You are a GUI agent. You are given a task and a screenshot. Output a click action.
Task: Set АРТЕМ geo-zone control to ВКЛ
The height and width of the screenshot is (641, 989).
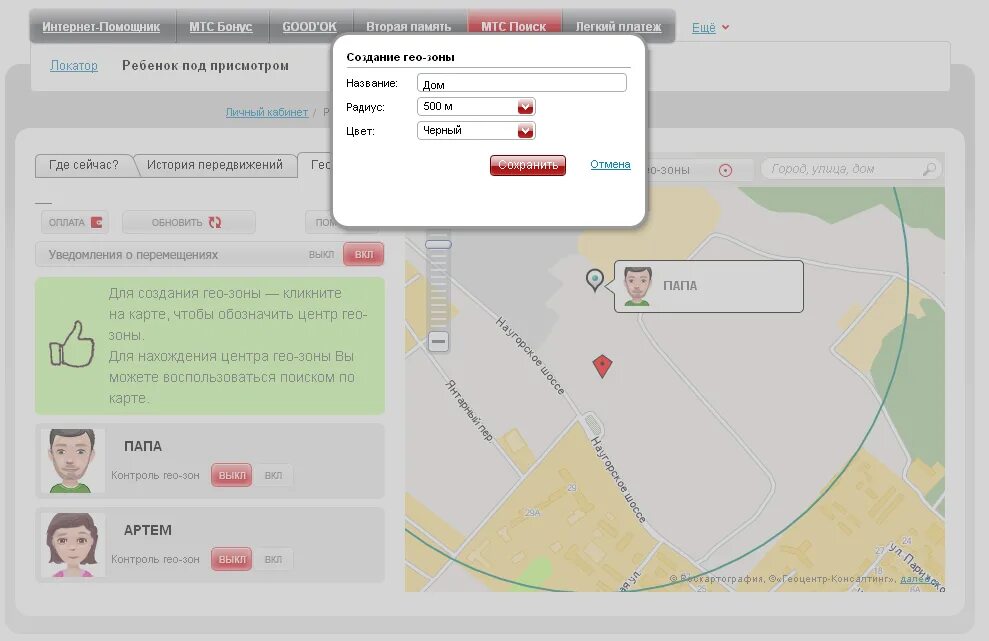(273, 559)
